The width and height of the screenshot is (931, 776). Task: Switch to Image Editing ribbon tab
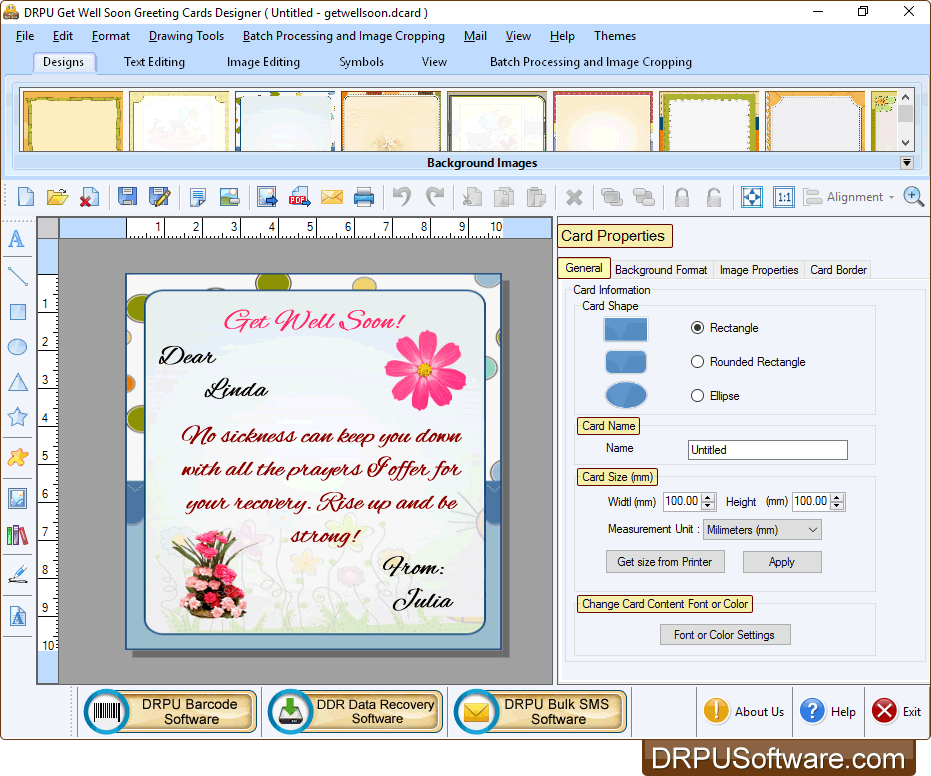point(263,62)
